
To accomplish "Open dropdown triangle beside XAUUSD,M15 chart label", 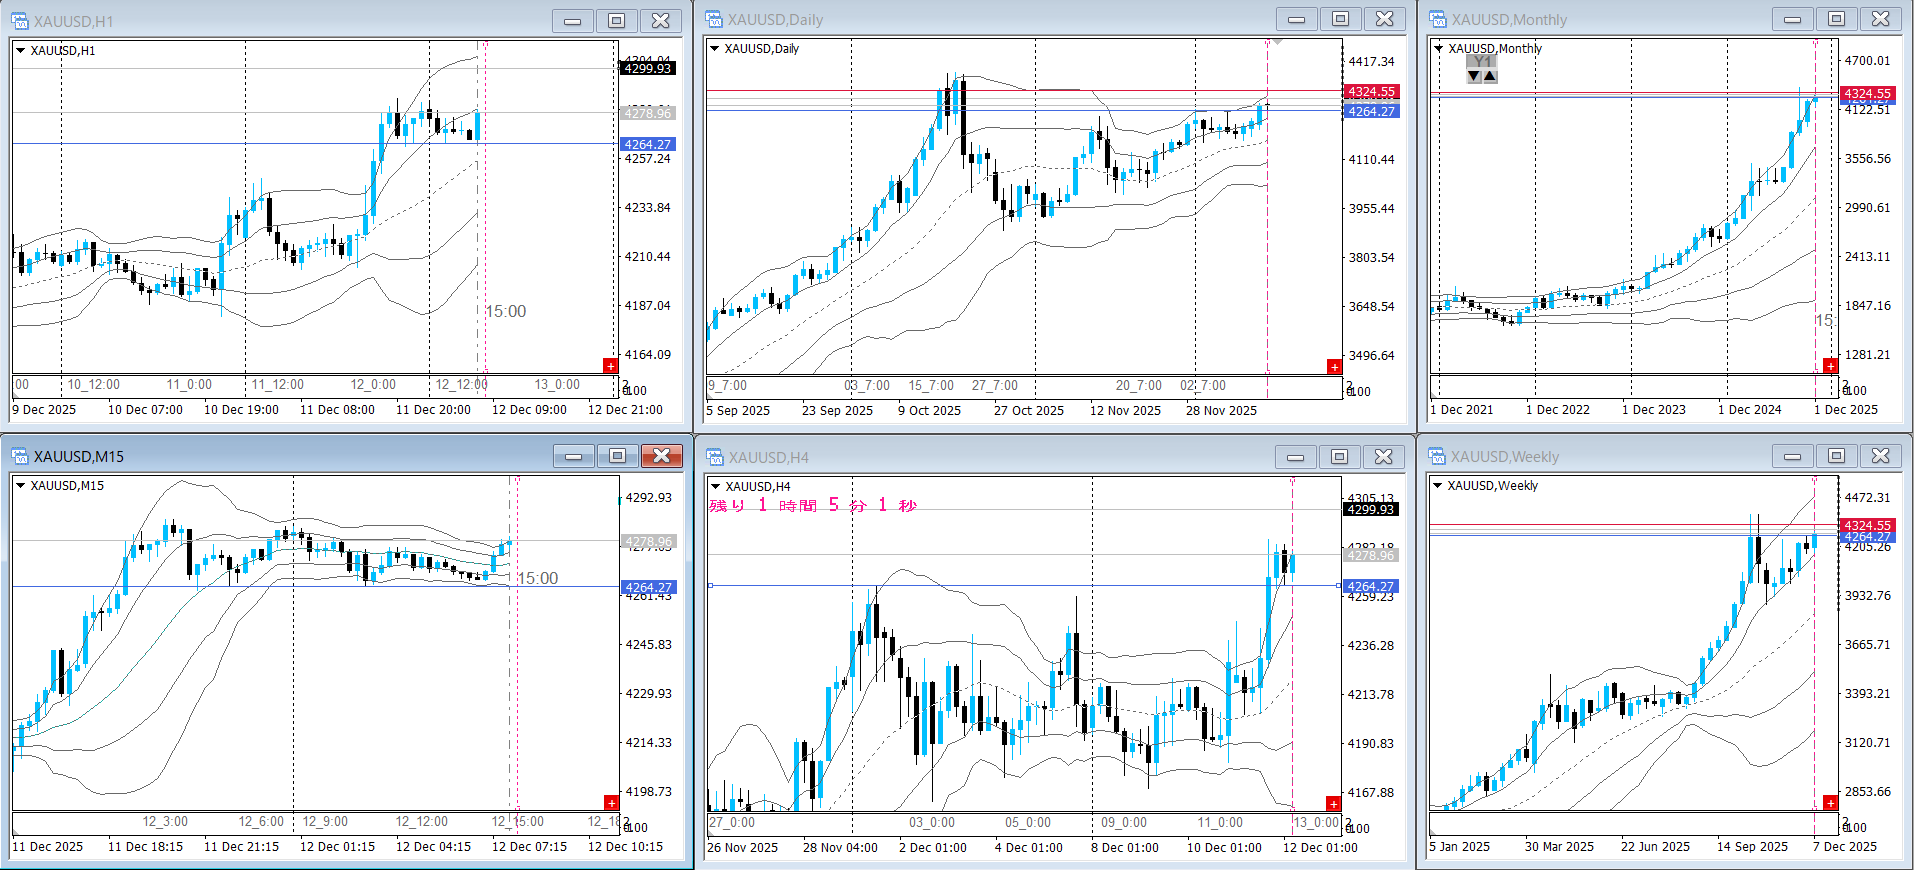I will point(20,485).
